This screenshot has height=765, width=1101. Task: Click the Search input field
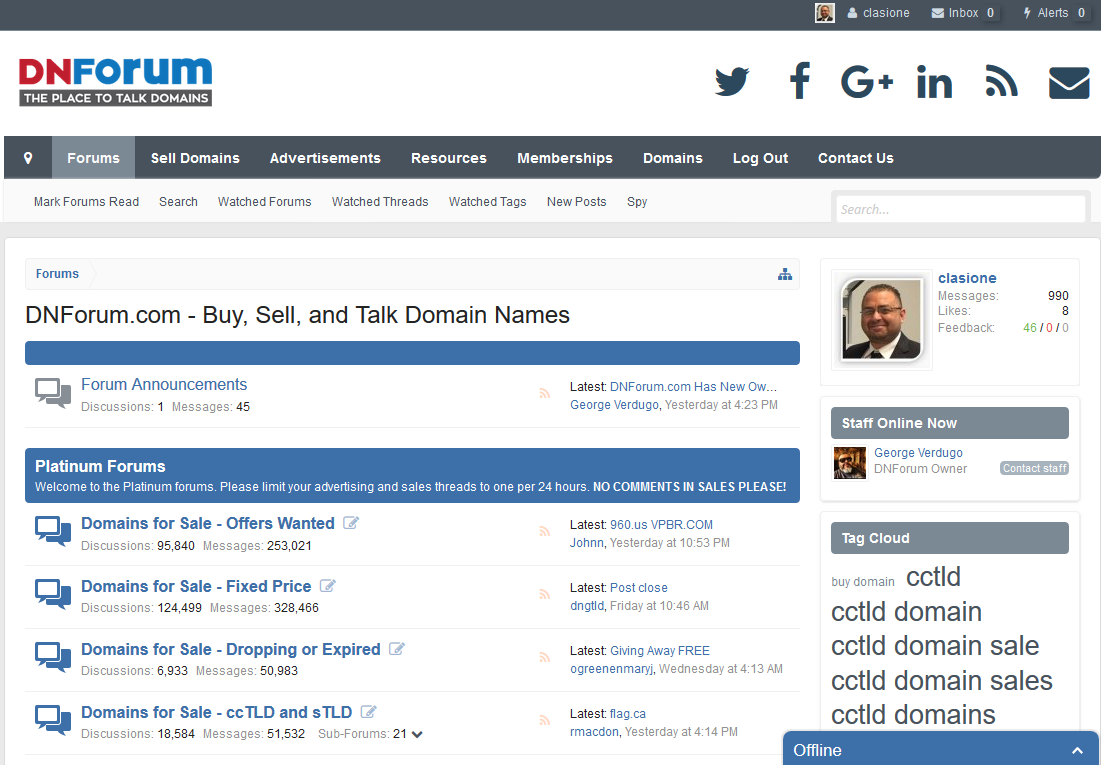pos(960,209)
